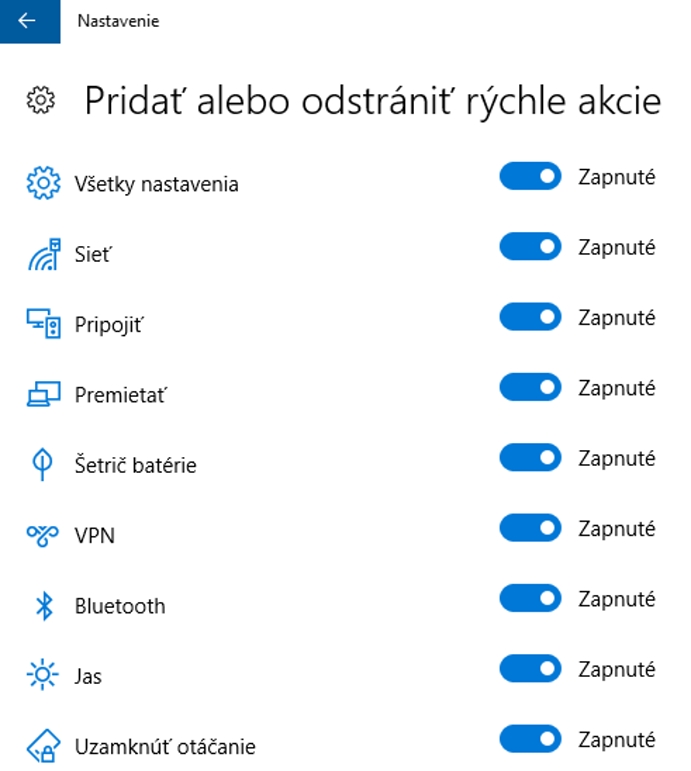Disable the Uzamknúť otáčanie toggle
Viewport: 691px width, 771px height.
tap(530, 739)
